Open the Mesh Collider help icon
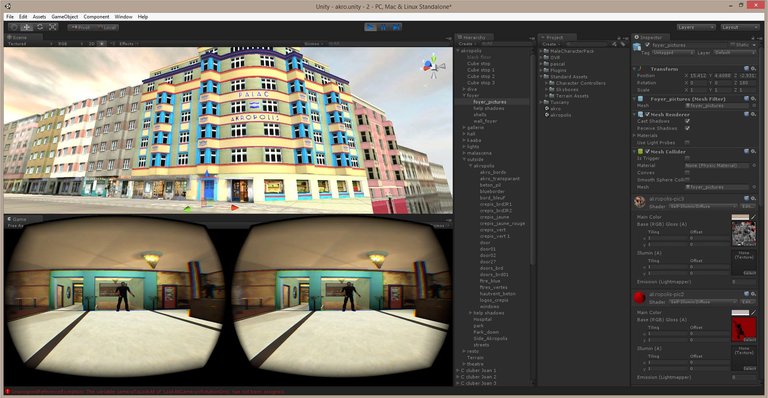Screen dimensions: 768x398 click(746, 151)
